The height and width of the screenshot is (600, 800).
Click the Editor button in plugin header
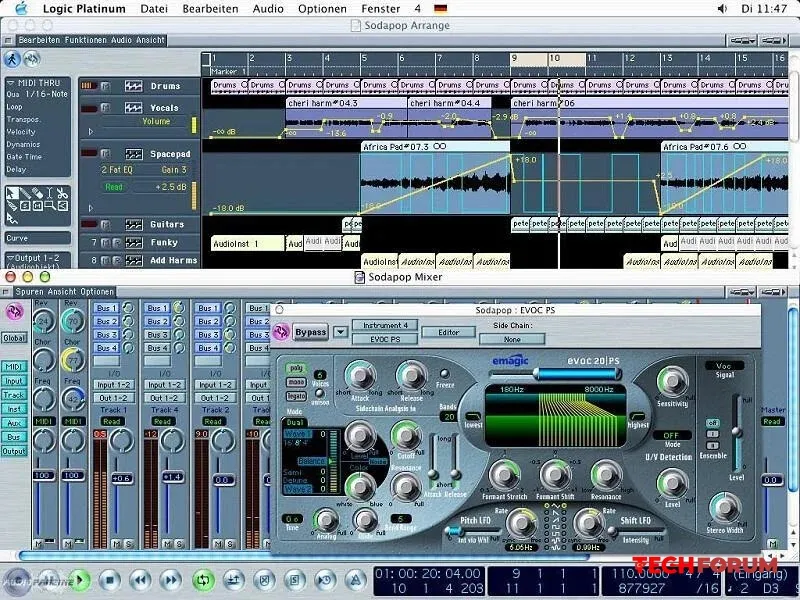449,332
